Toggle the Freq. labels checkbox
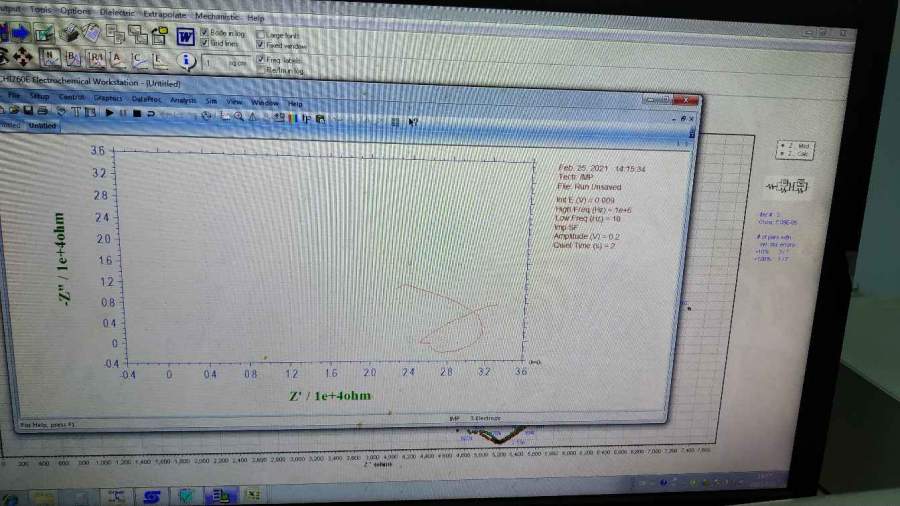 click(261, 59)
